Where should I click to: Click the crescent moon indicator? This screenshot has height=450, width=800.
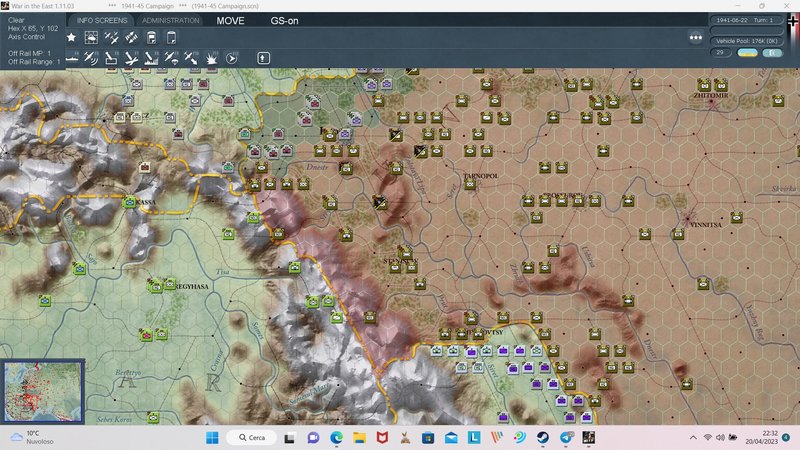772,53
